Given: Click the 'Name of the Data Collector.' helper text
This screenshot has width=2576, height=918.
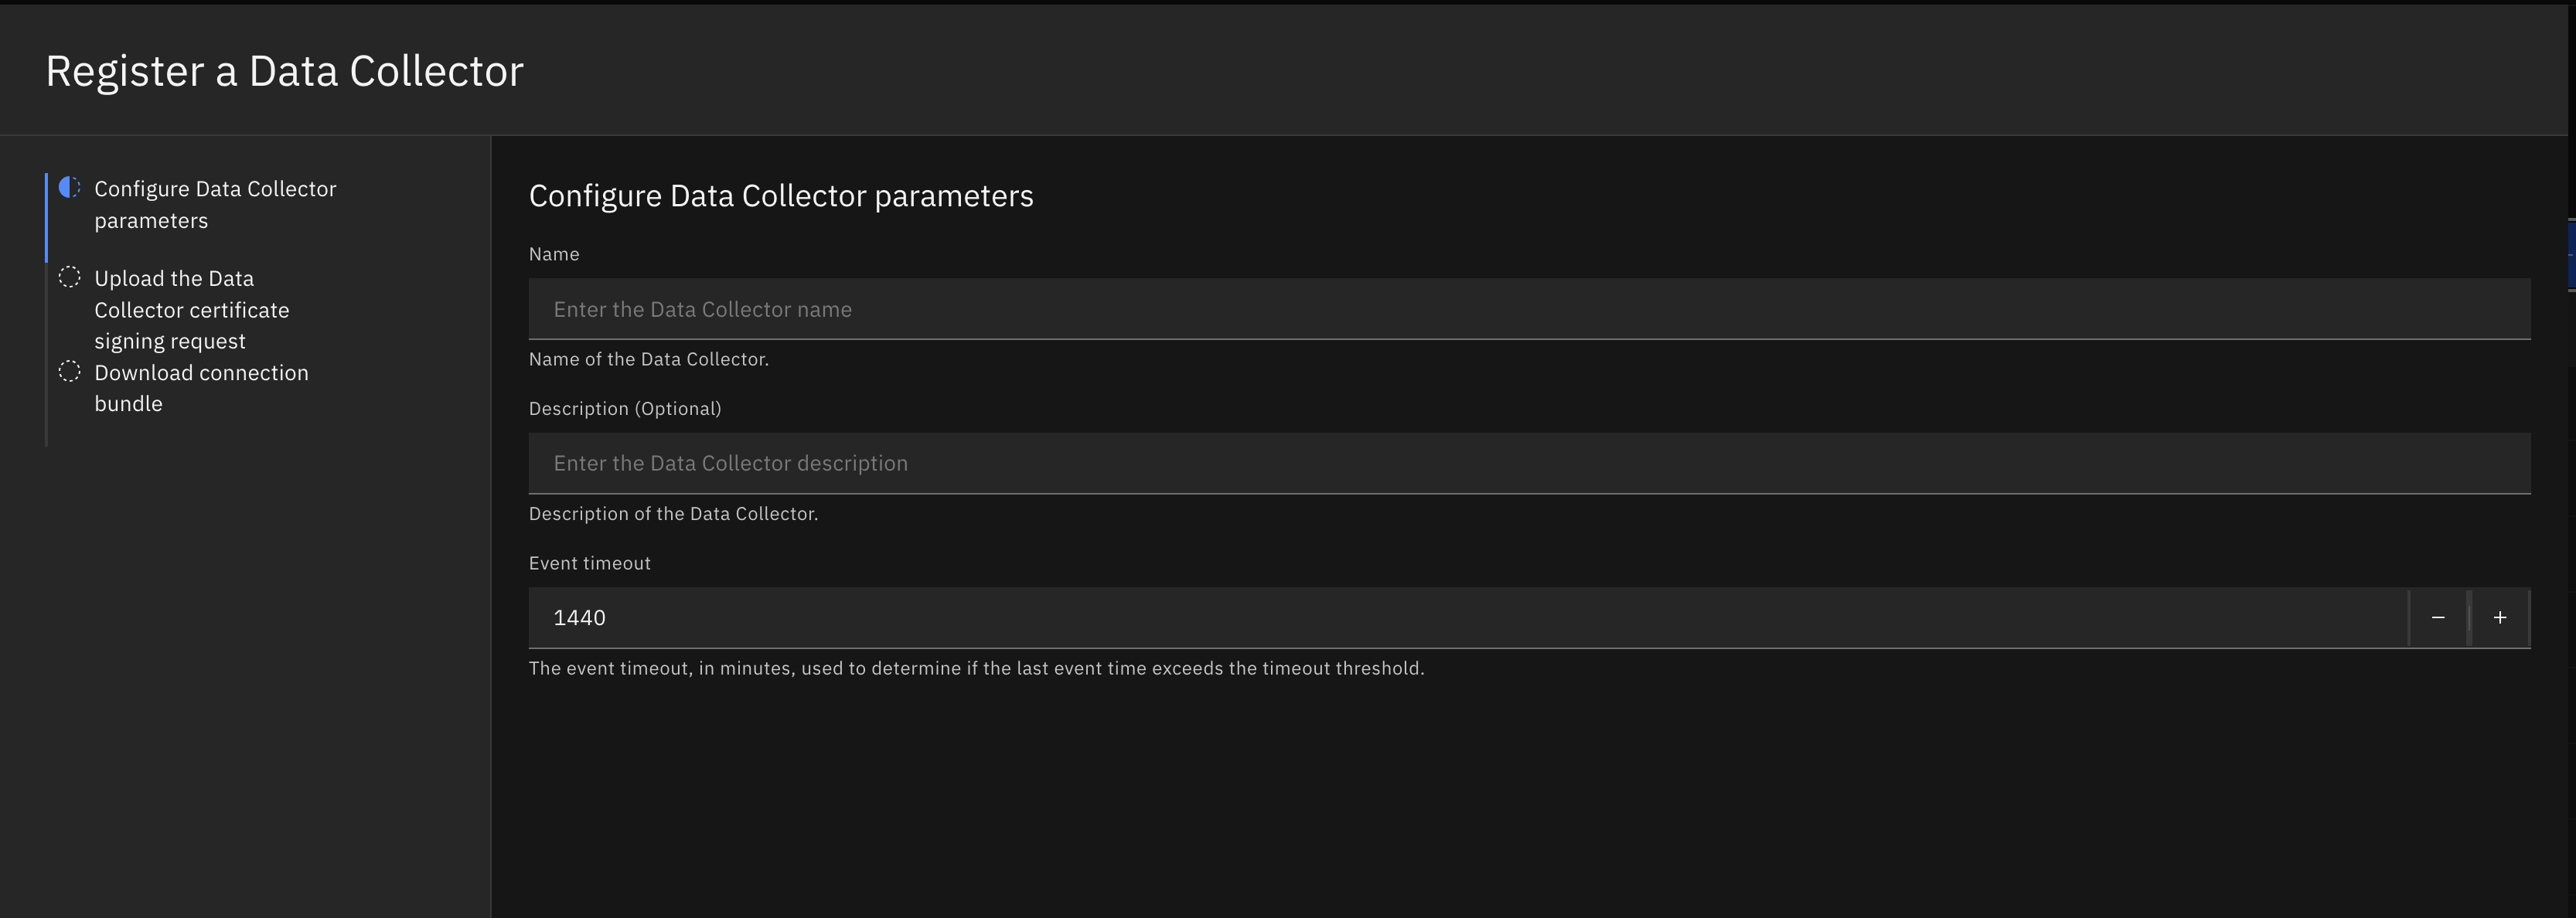Looking at the screenshot, I should [x=649, y=359].
